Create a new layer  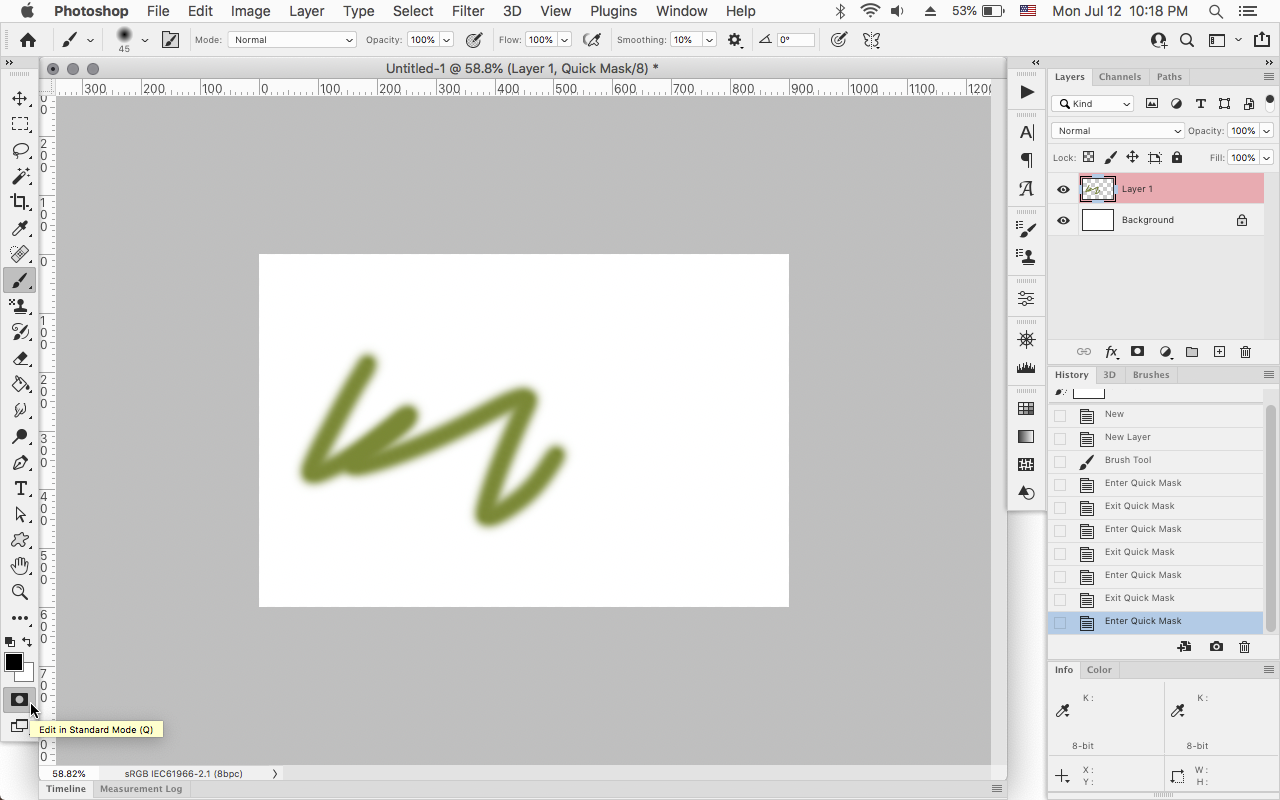(1219, 351)
